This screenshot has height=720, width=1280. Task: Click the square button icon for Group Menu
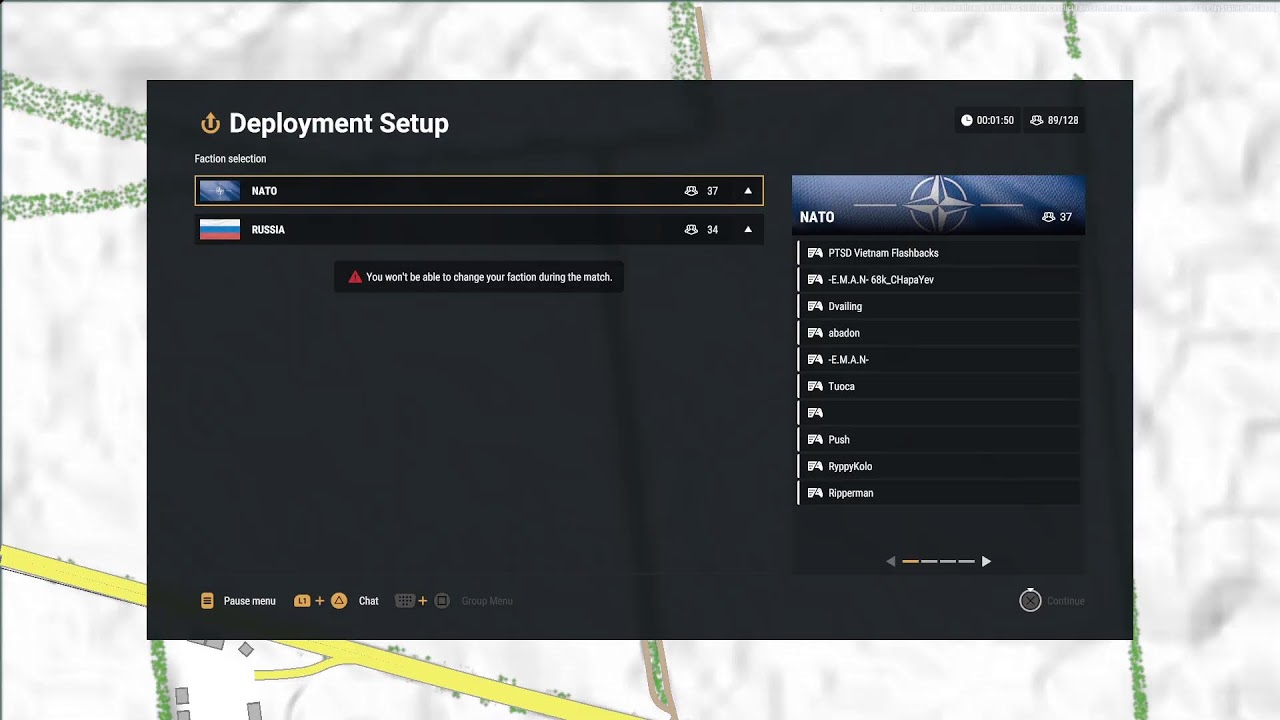tap(442, 601)
